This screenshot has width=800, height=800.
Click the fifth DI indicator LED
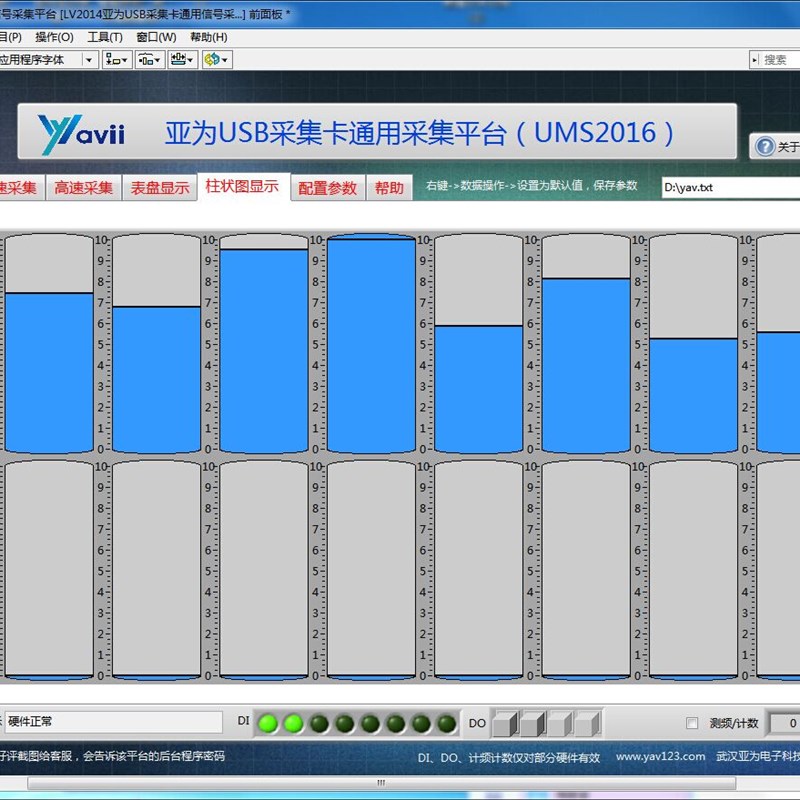pos(370,723)
